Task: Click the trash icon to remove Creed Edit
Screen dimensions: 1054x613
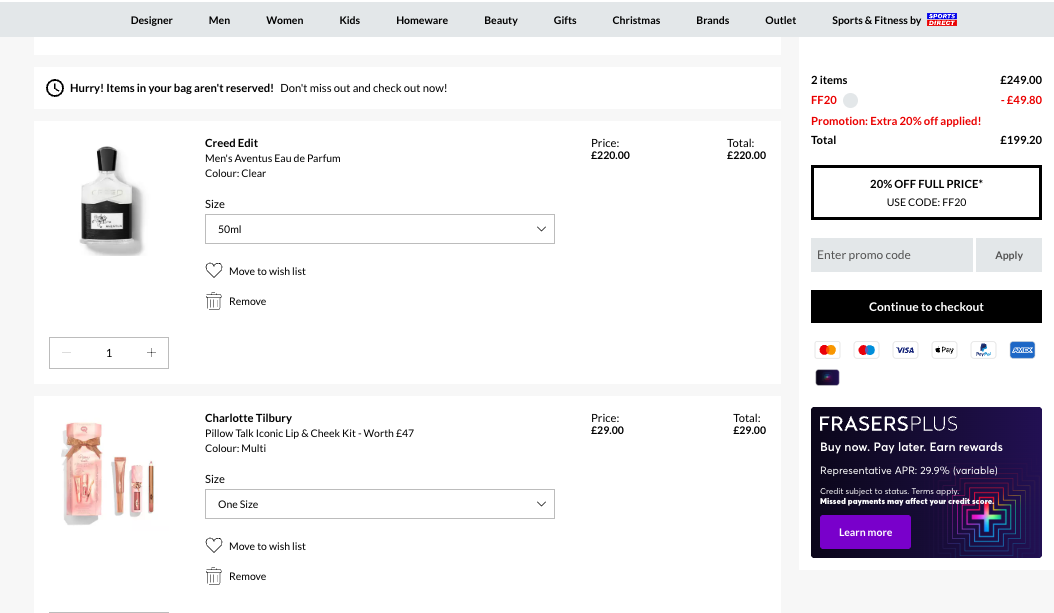Action: tap(213, 300)
